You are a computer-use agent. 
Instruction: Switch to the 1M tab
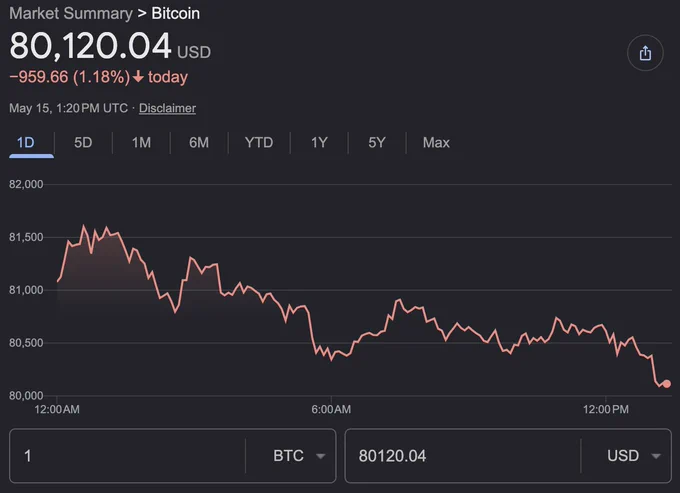click(x=141, y=143)
